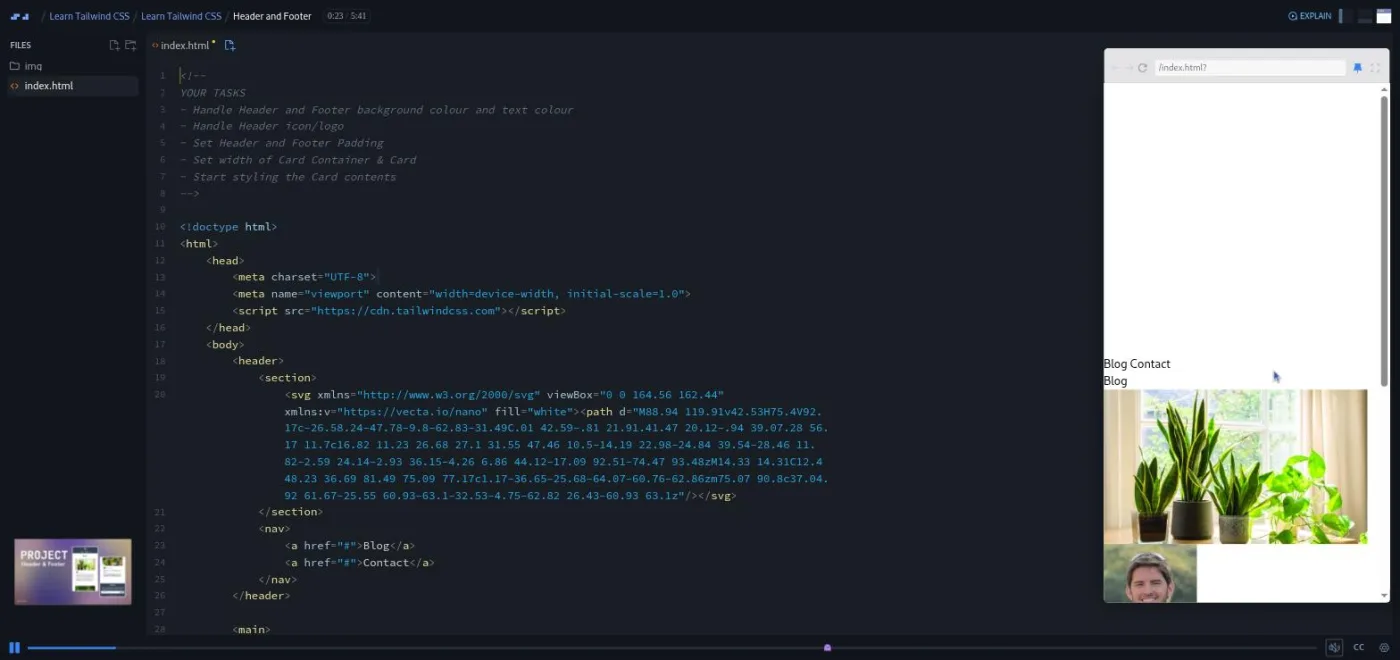Viewport: 1400px width, 660px height.
Task: Click the <a href="#">Blog</a> code line
Action: (349, 546)
